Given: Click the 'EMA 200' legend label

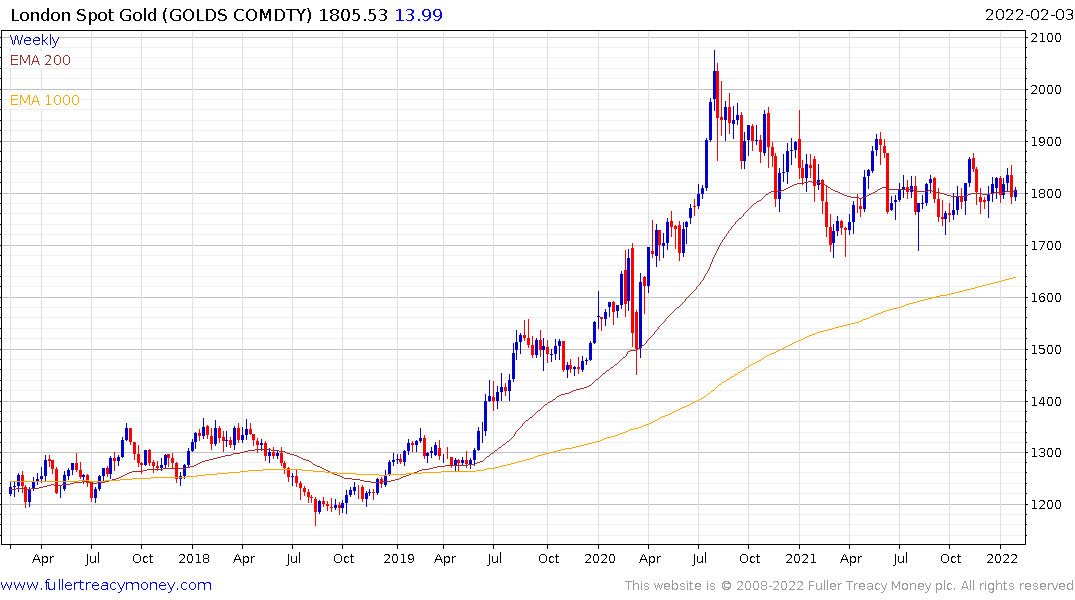Looking at the screenshot, I should tap(40, 60).
